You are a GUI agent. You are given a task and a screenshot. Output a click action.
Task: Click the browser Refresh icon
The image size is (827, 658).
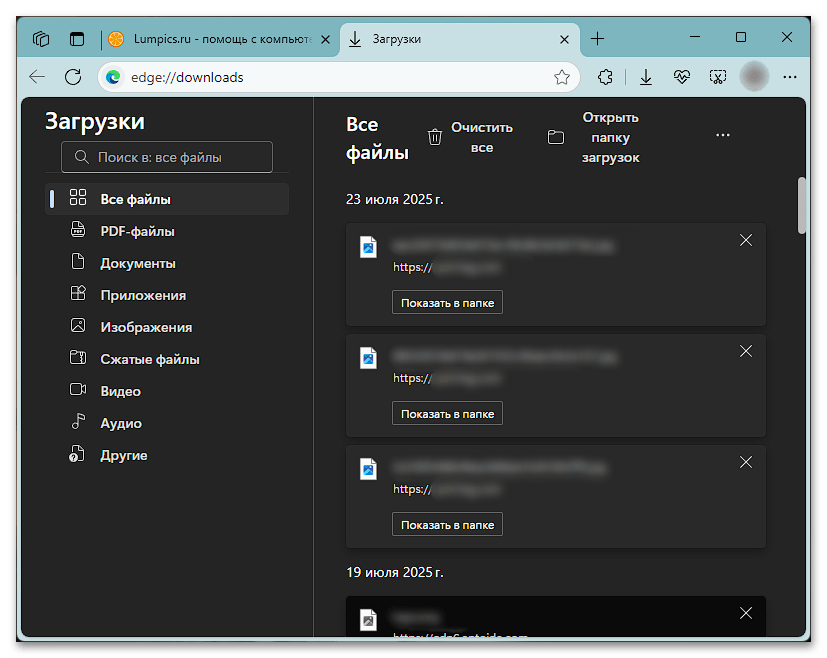coord(73,77)
